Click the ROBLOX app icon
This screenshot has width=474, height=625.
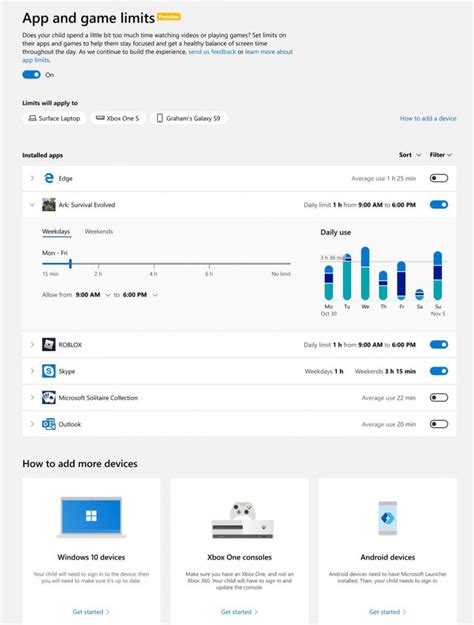(x=49, y=344)
